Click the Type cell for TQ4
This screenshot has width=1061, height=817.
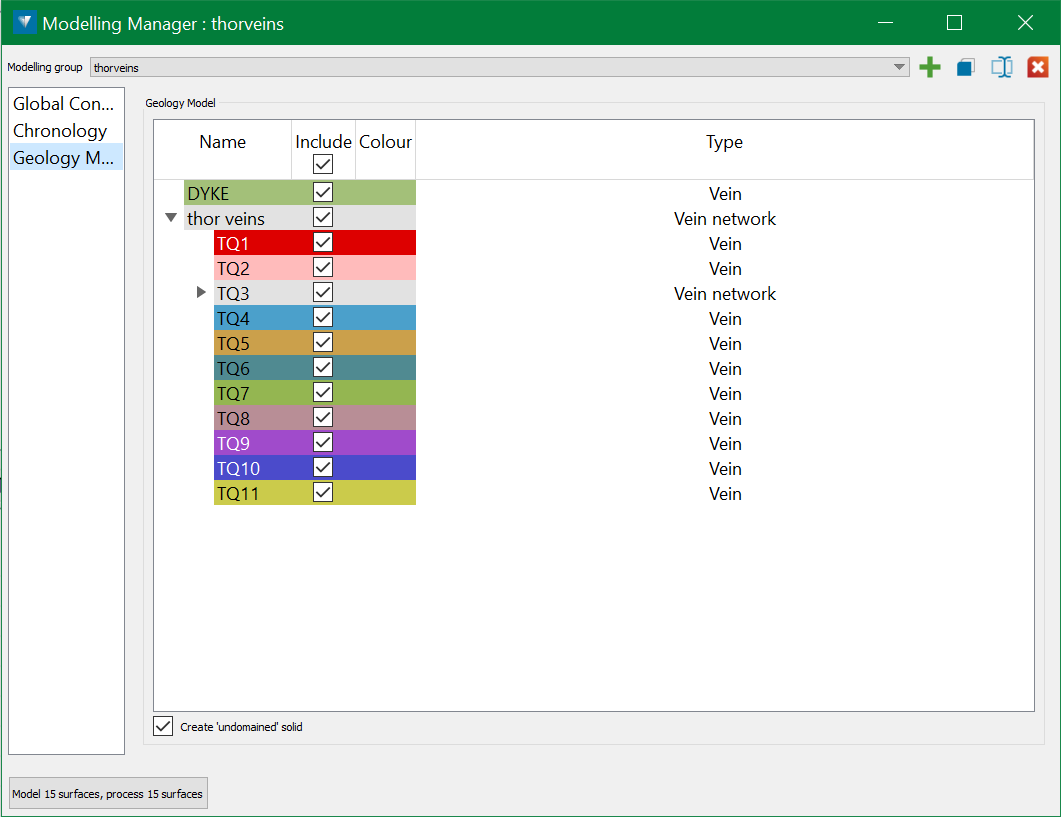click(x=724, y=319)
